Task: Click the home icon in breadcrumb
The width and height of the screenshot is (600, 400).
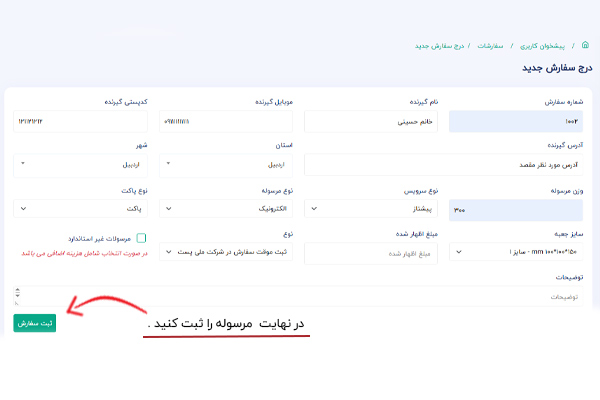Action: pyautogui.click(x=585, y=45)
